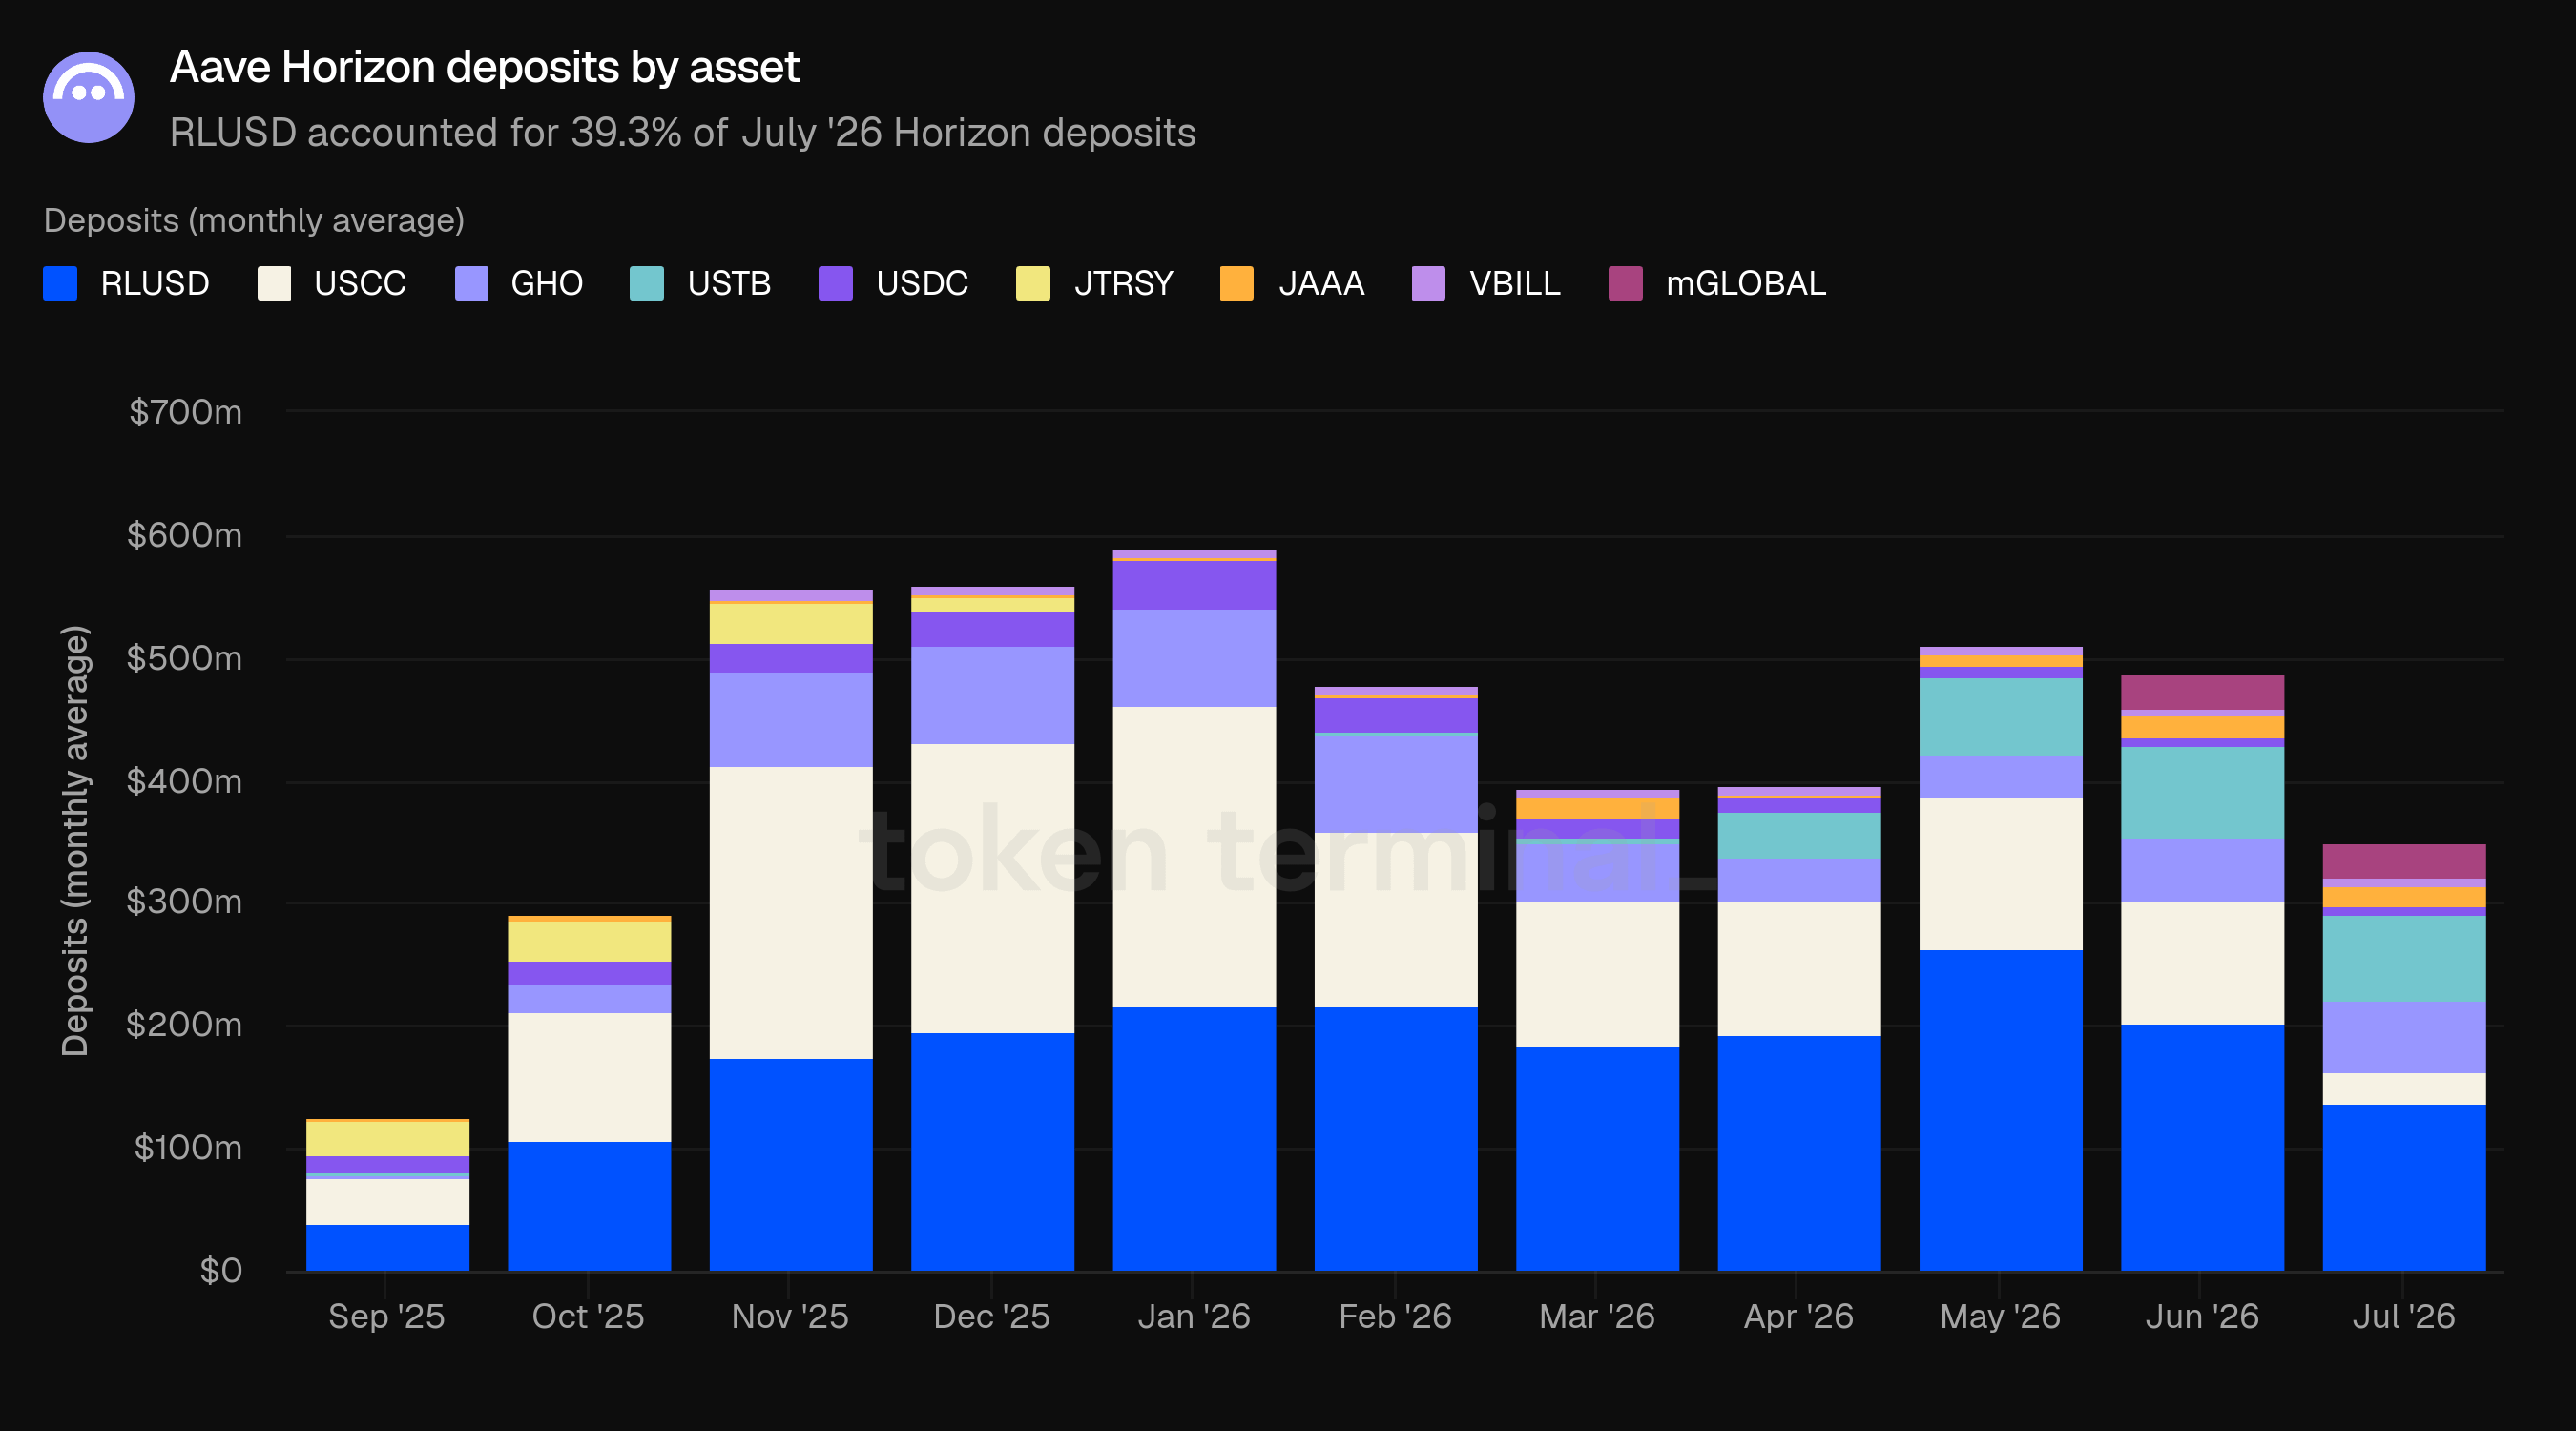Screen dimensions: 2576x1431
Task: Toggle the USCC legend label
Action: 360,283
